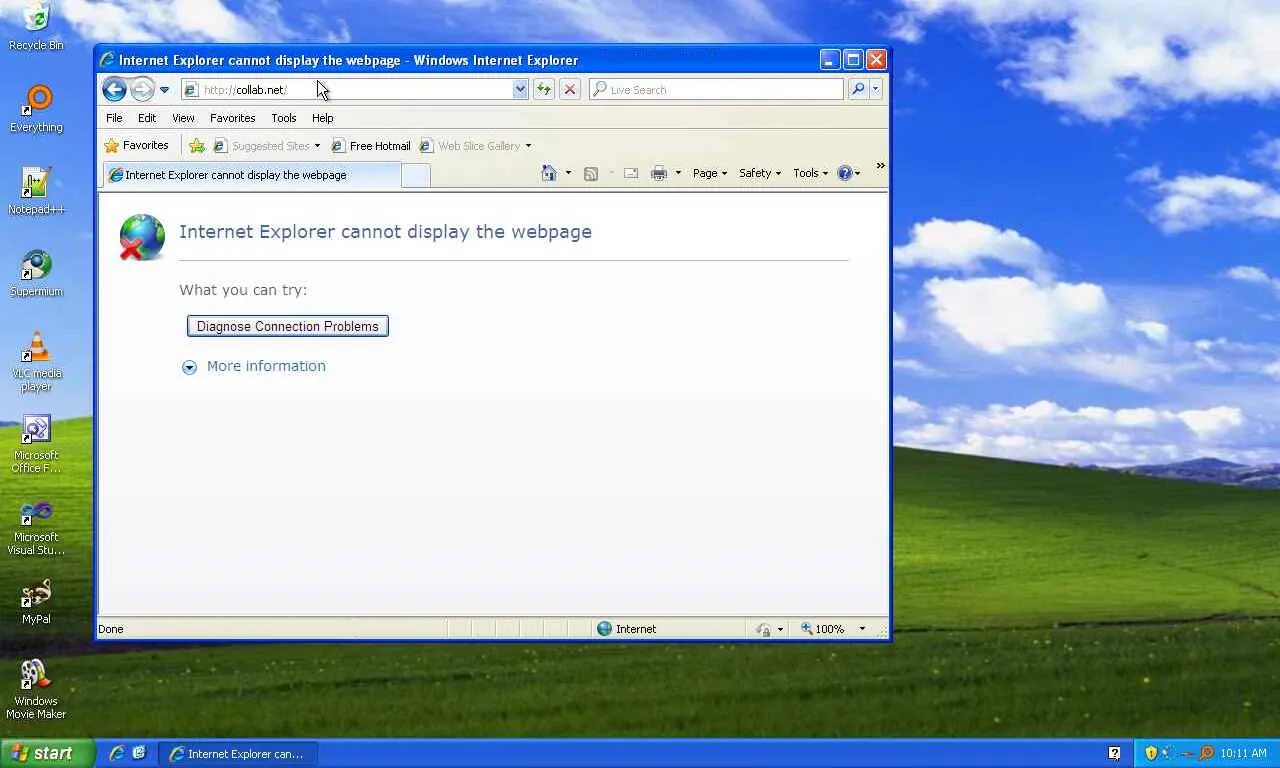
Task: Open the Safety command bar menu
Action: pos(760,173)
